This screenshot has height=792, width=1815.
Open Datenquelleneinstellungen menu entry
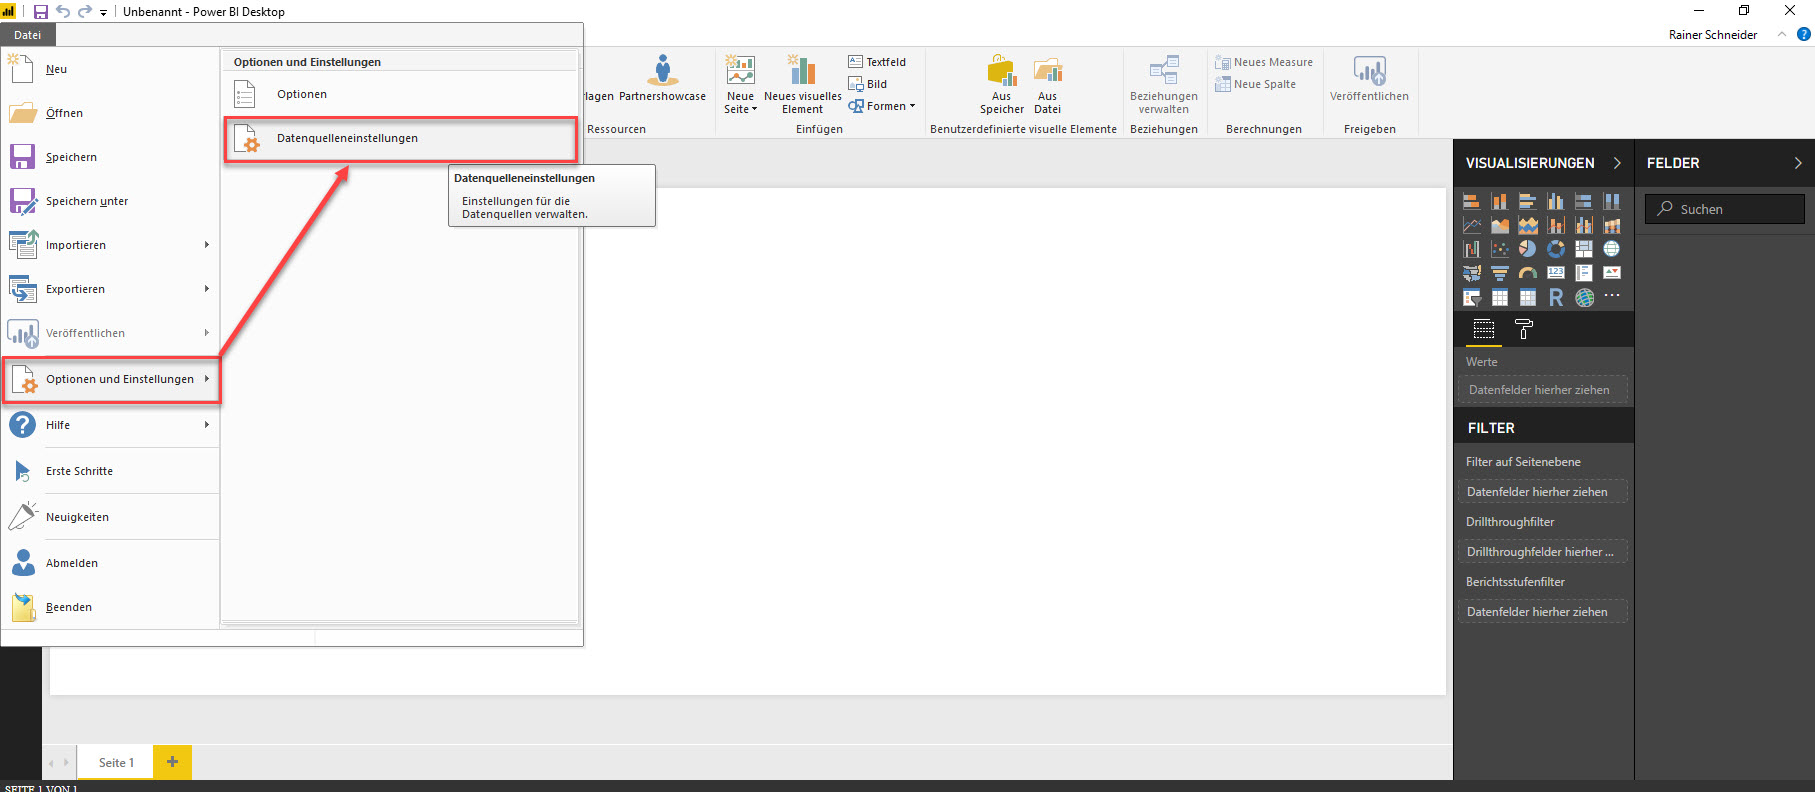coord(347,138)
